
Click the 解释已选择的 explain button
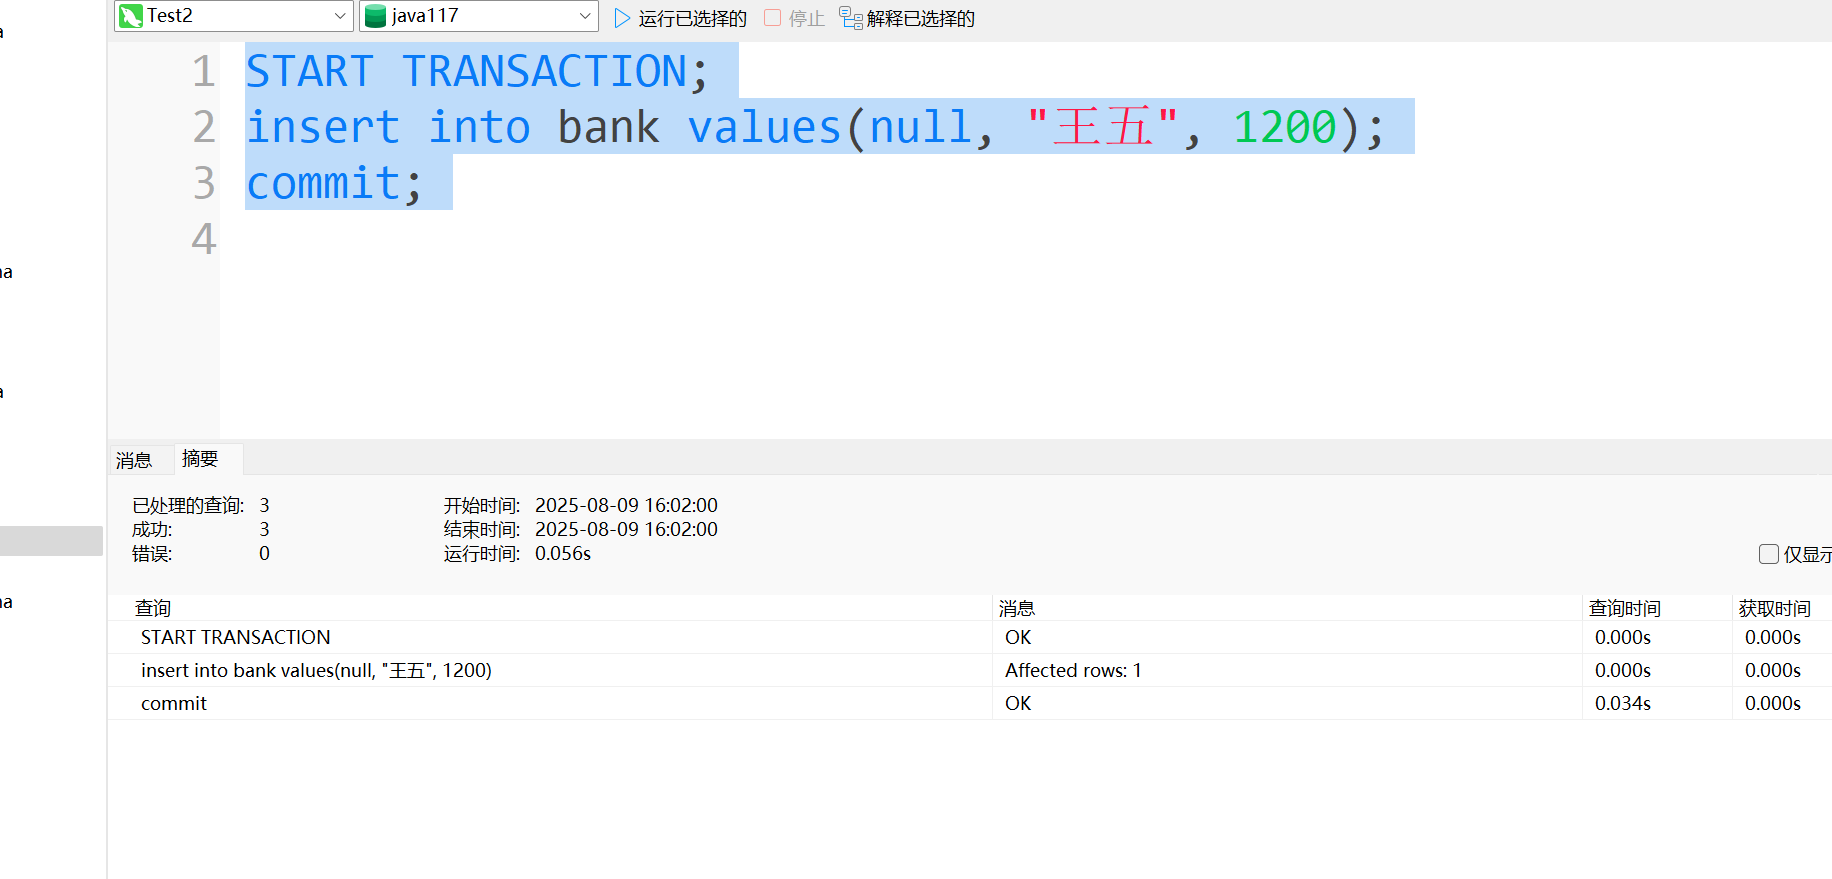(907, 18)
